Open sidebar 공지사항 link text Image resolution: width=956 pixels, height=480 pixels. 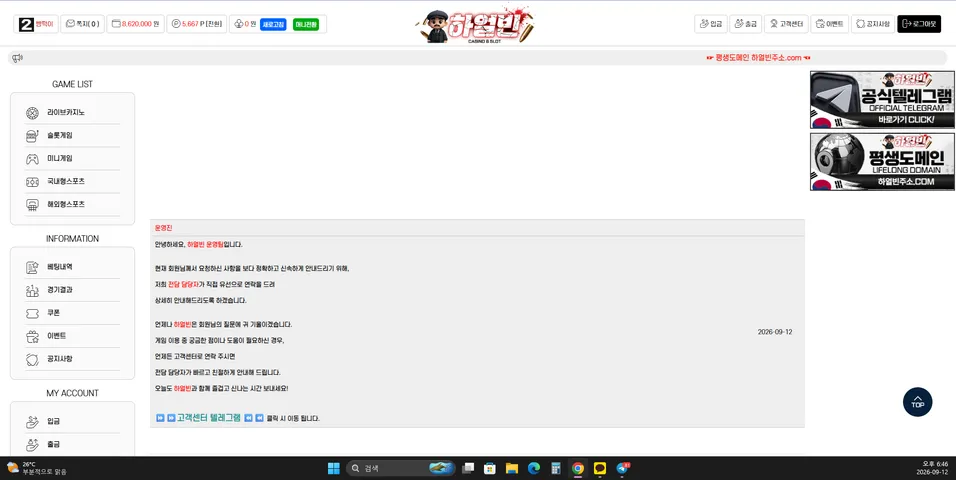pos(60,359)
